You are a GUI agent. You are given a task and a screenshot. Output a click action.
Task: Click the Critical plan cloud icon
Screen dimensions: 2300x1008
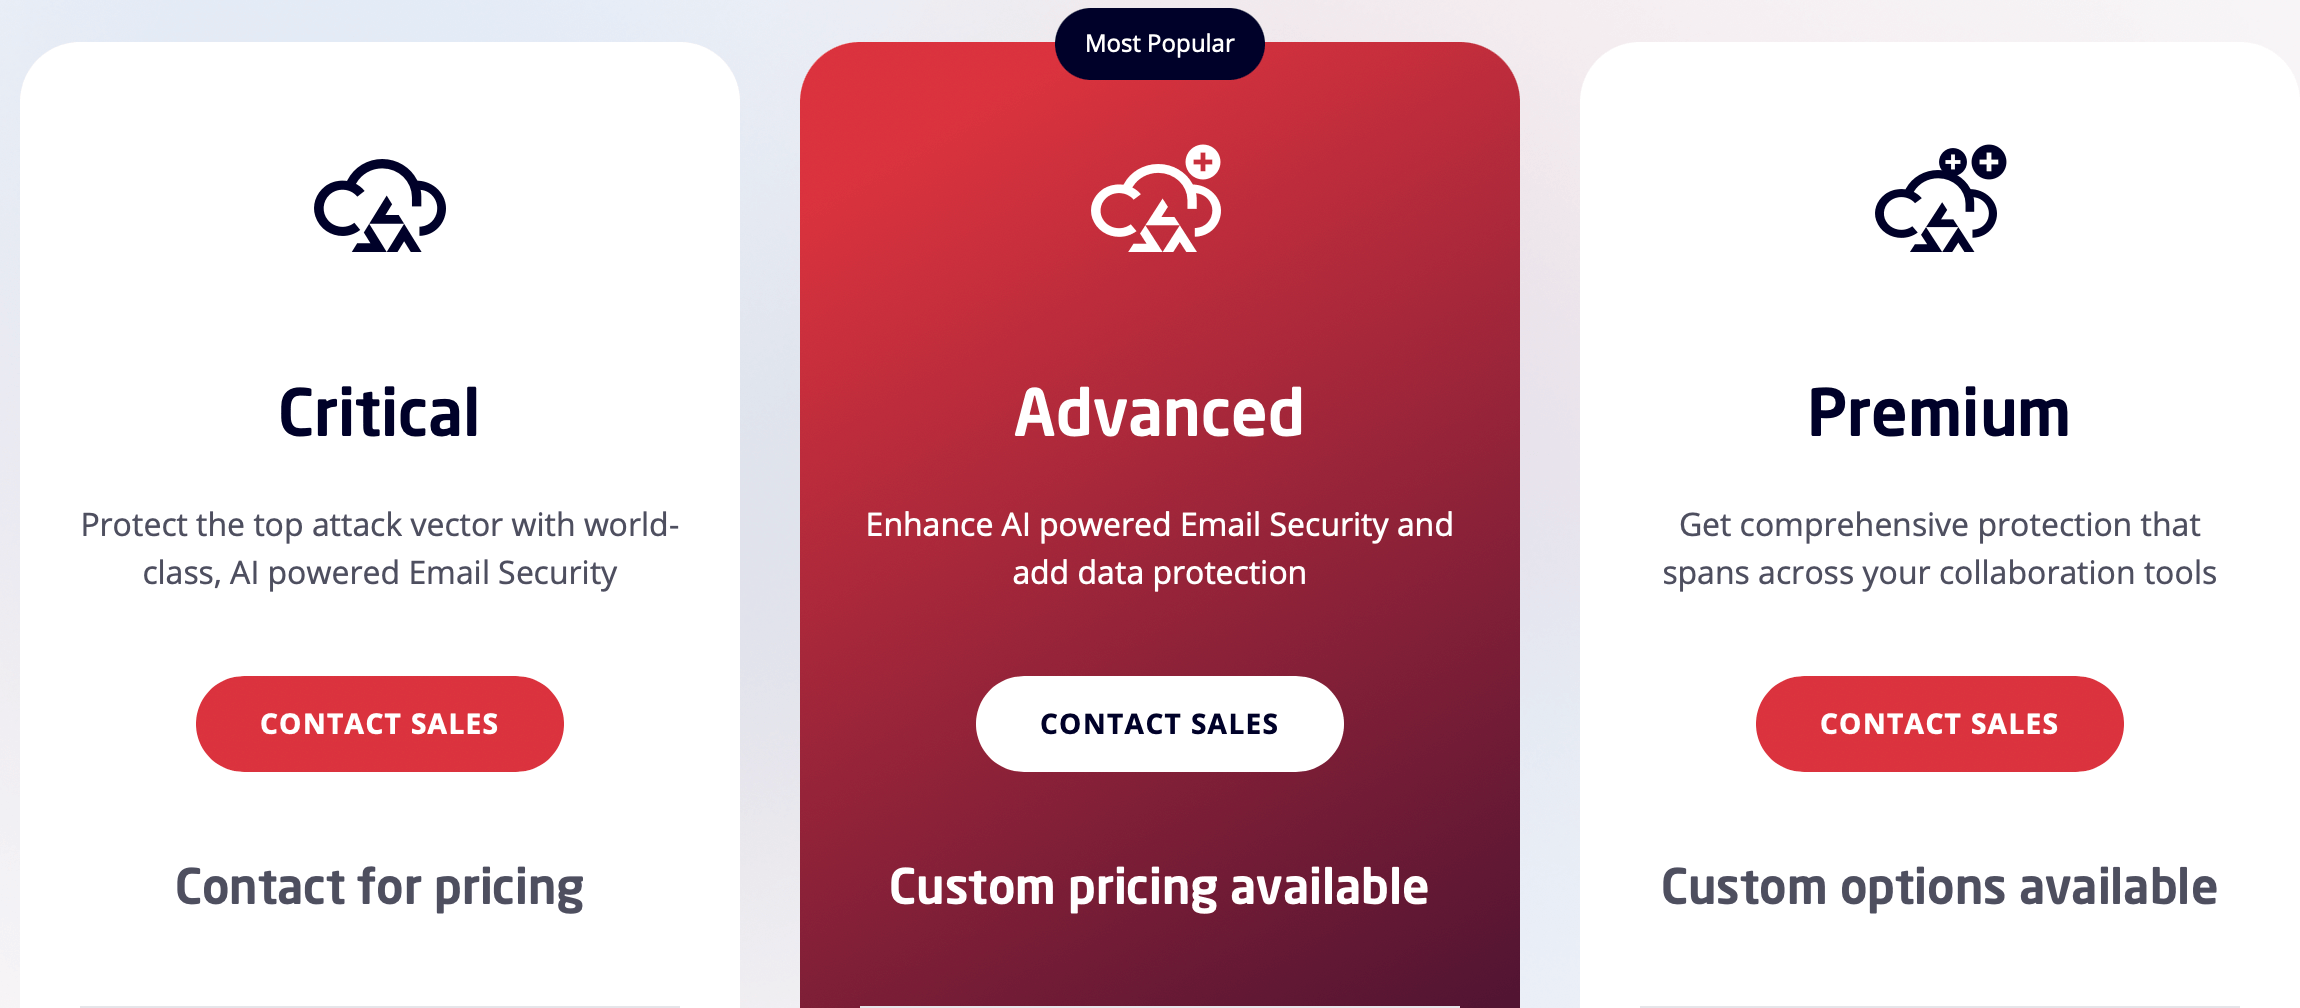[x=380, y=205]
